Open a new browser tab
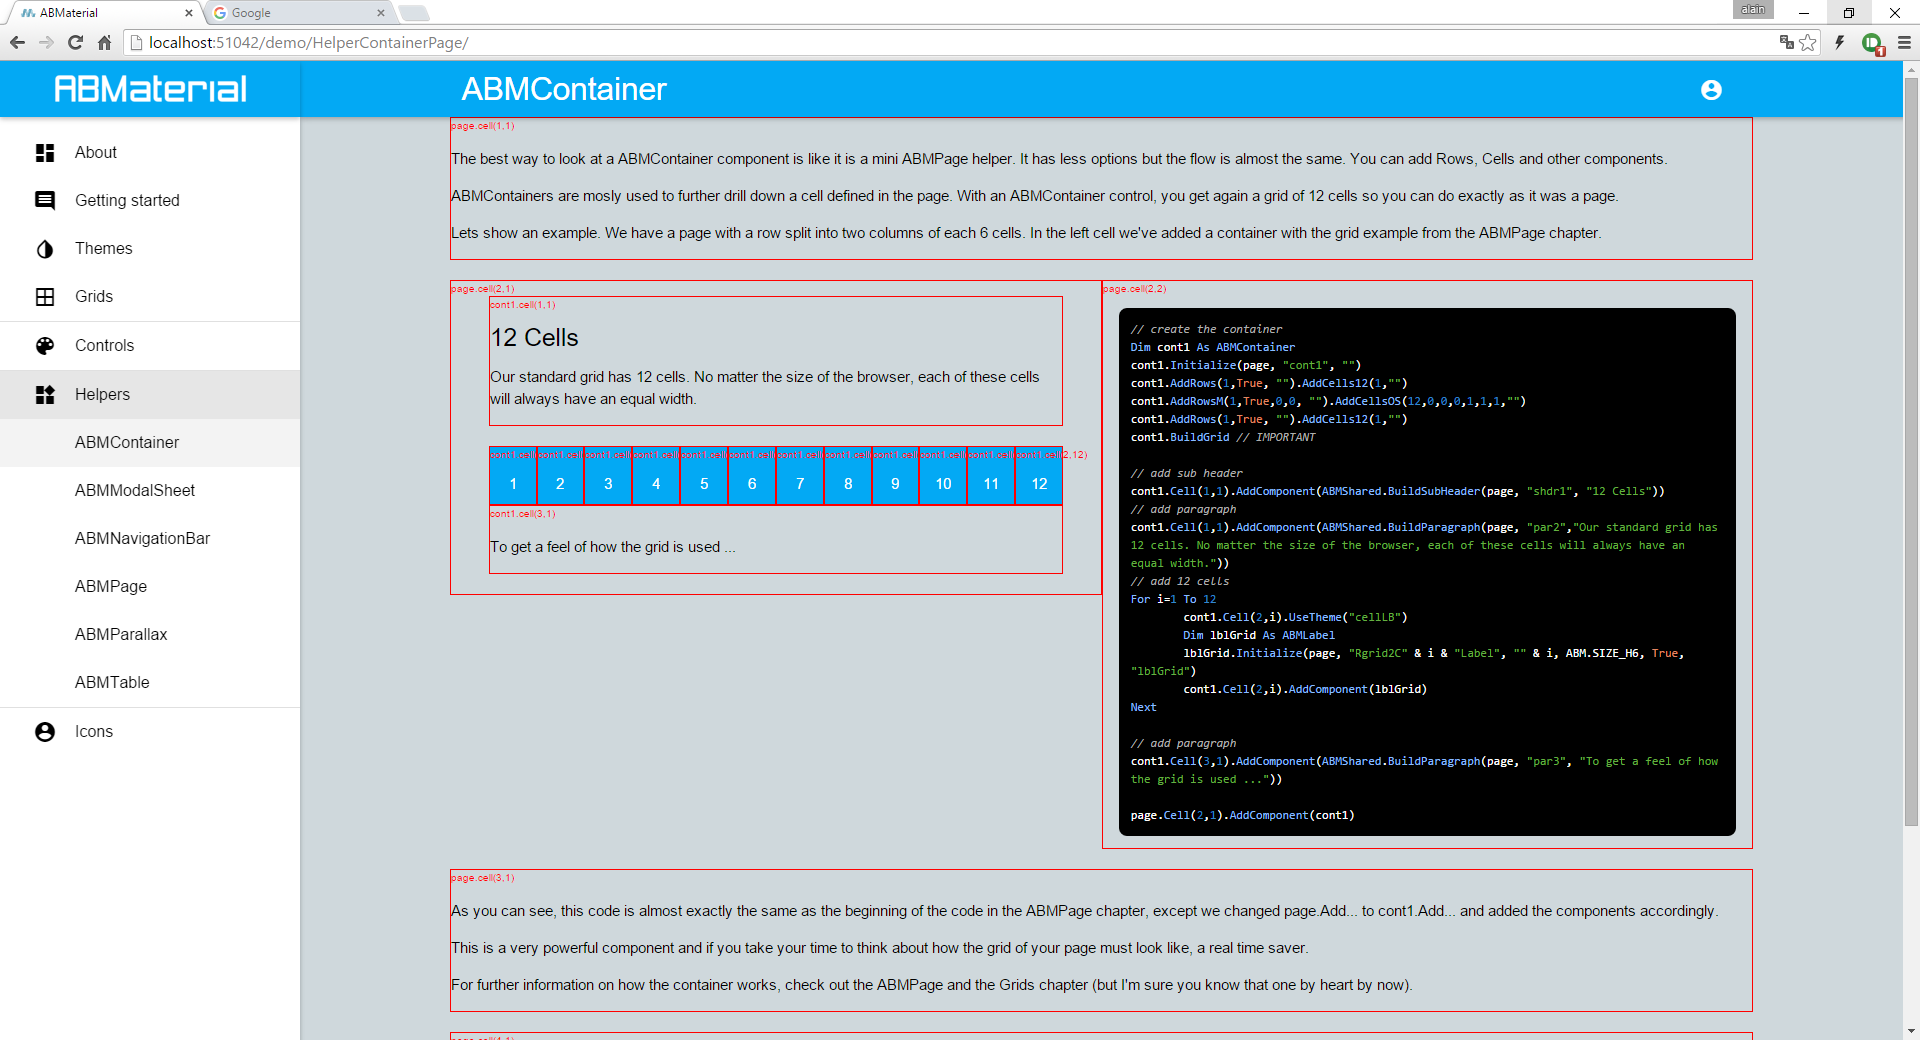This screenshot has width=1920, height=1040. click(413, 13)
